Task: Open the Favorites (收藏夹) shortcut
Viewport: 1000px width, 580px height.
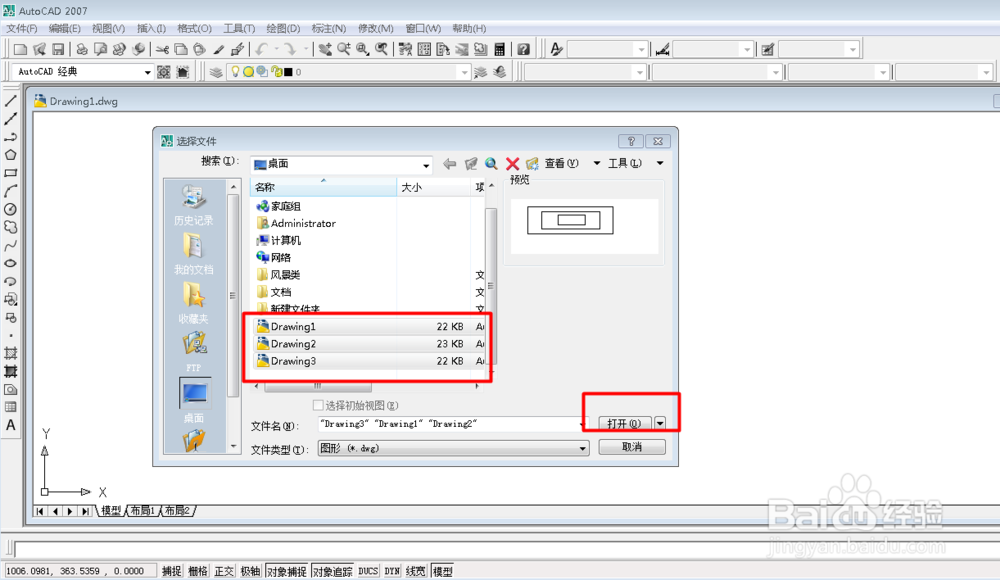Action: click(194, 304)
